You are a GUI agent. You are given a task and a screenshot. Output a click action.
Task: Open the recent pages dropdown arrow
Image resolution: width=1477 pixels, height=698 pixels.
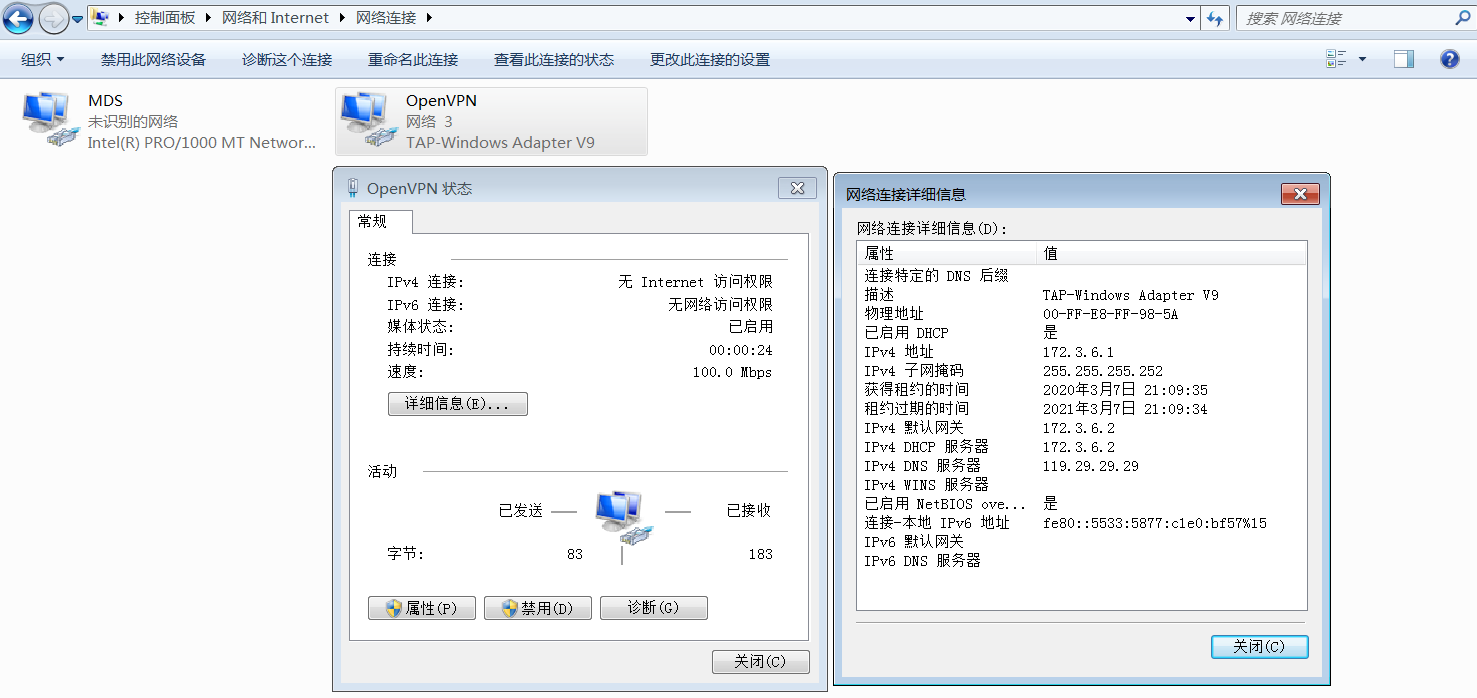[x=77, y=19]
